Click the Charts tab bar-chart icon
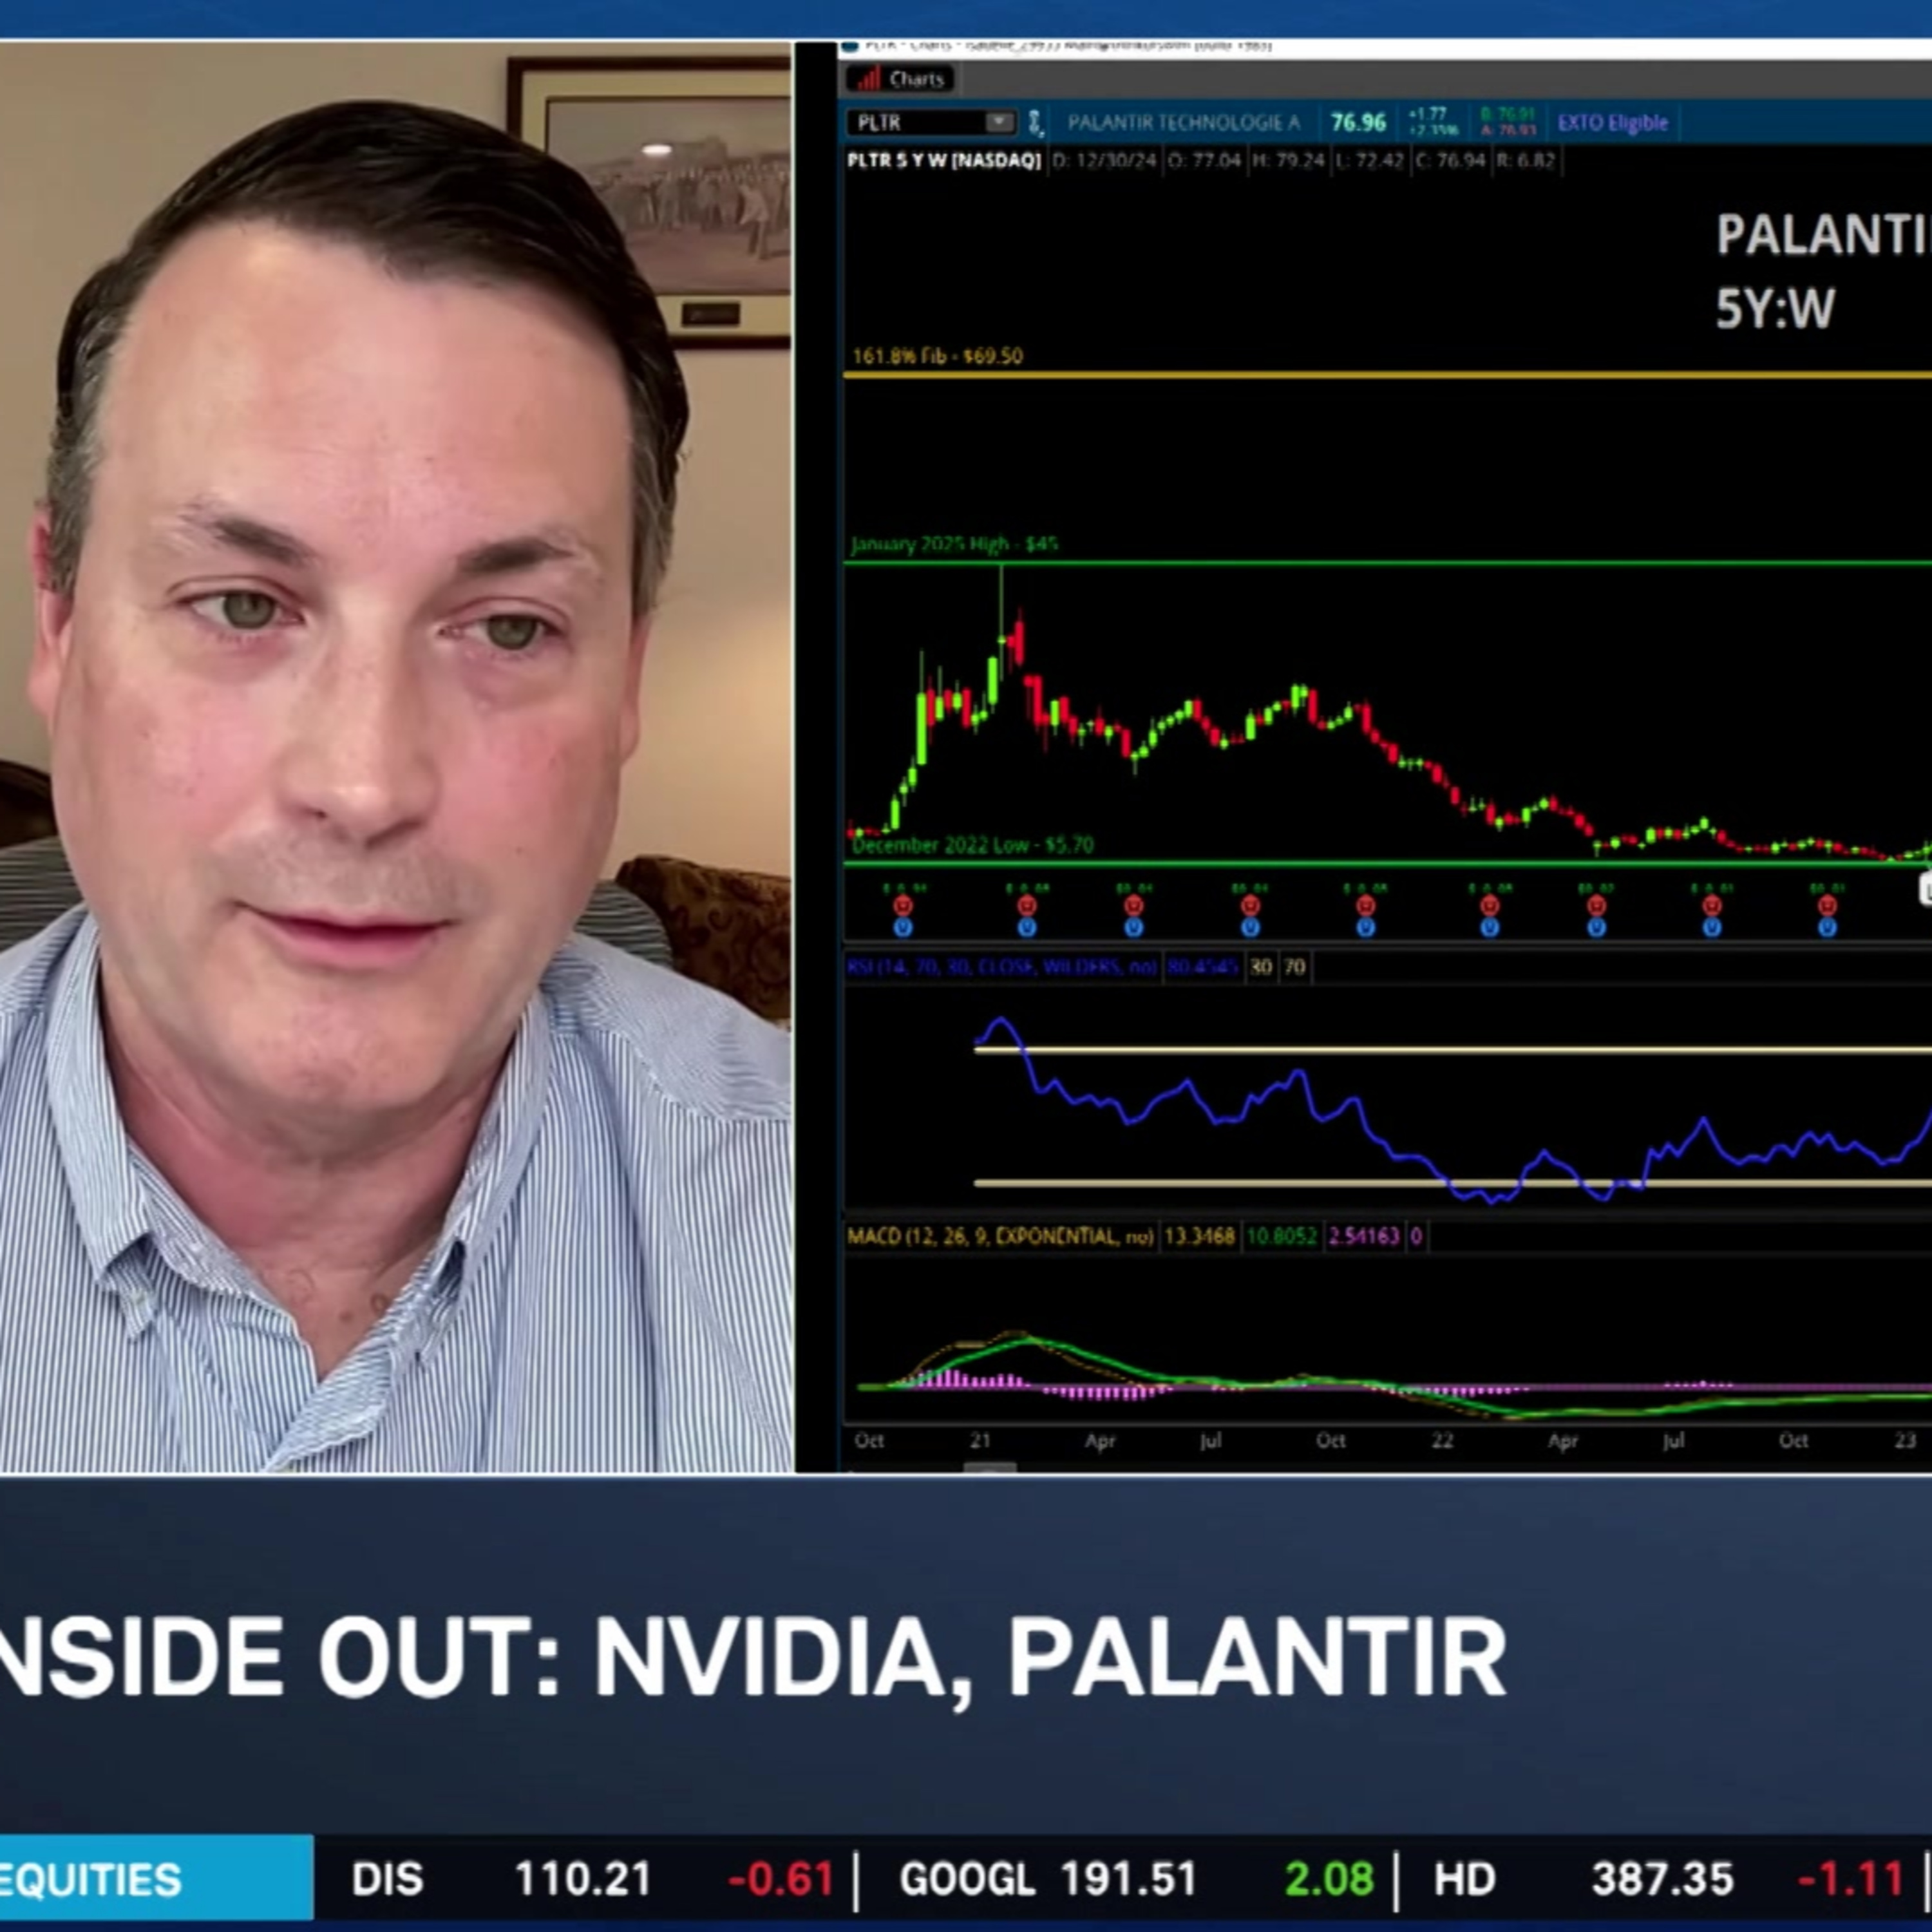The width and height of the screenshot is (1932, 1932). coord(869,79)
